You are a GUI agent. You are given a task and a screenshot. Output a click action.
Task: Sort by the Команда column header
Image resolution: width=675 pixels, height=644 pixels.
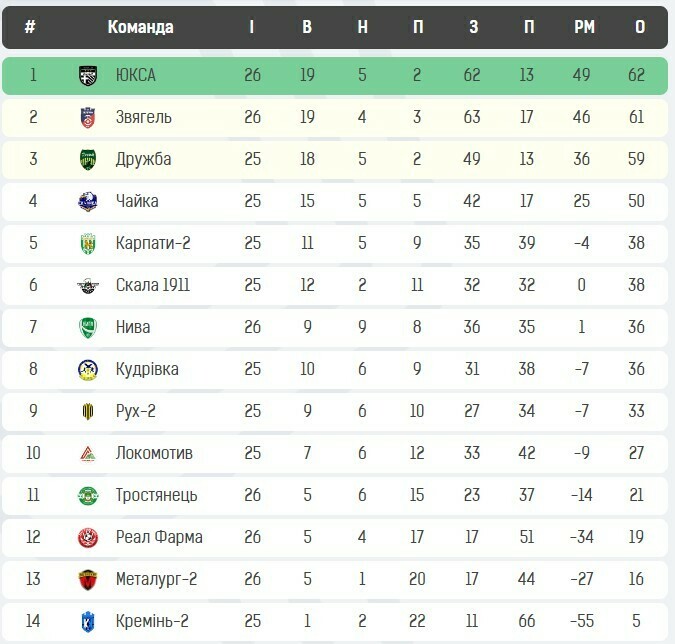[x=140, y=27]
